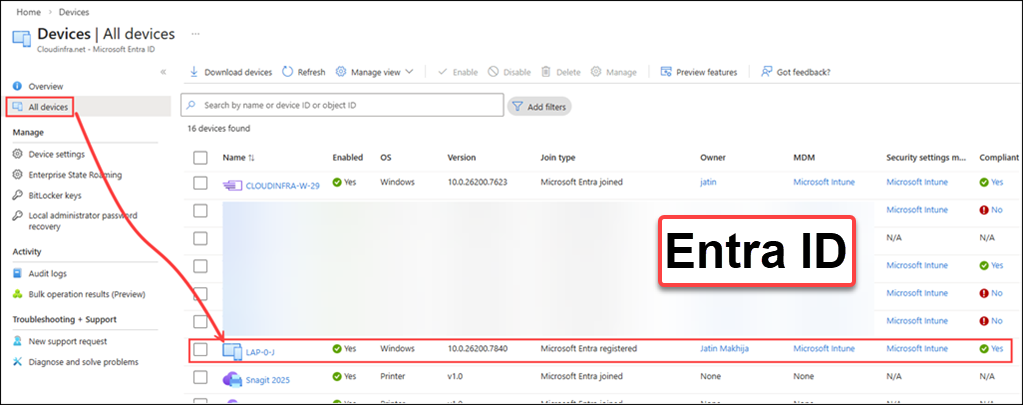
Task: Open the ellipsis menu beside page title
Action: click(195, 33)
